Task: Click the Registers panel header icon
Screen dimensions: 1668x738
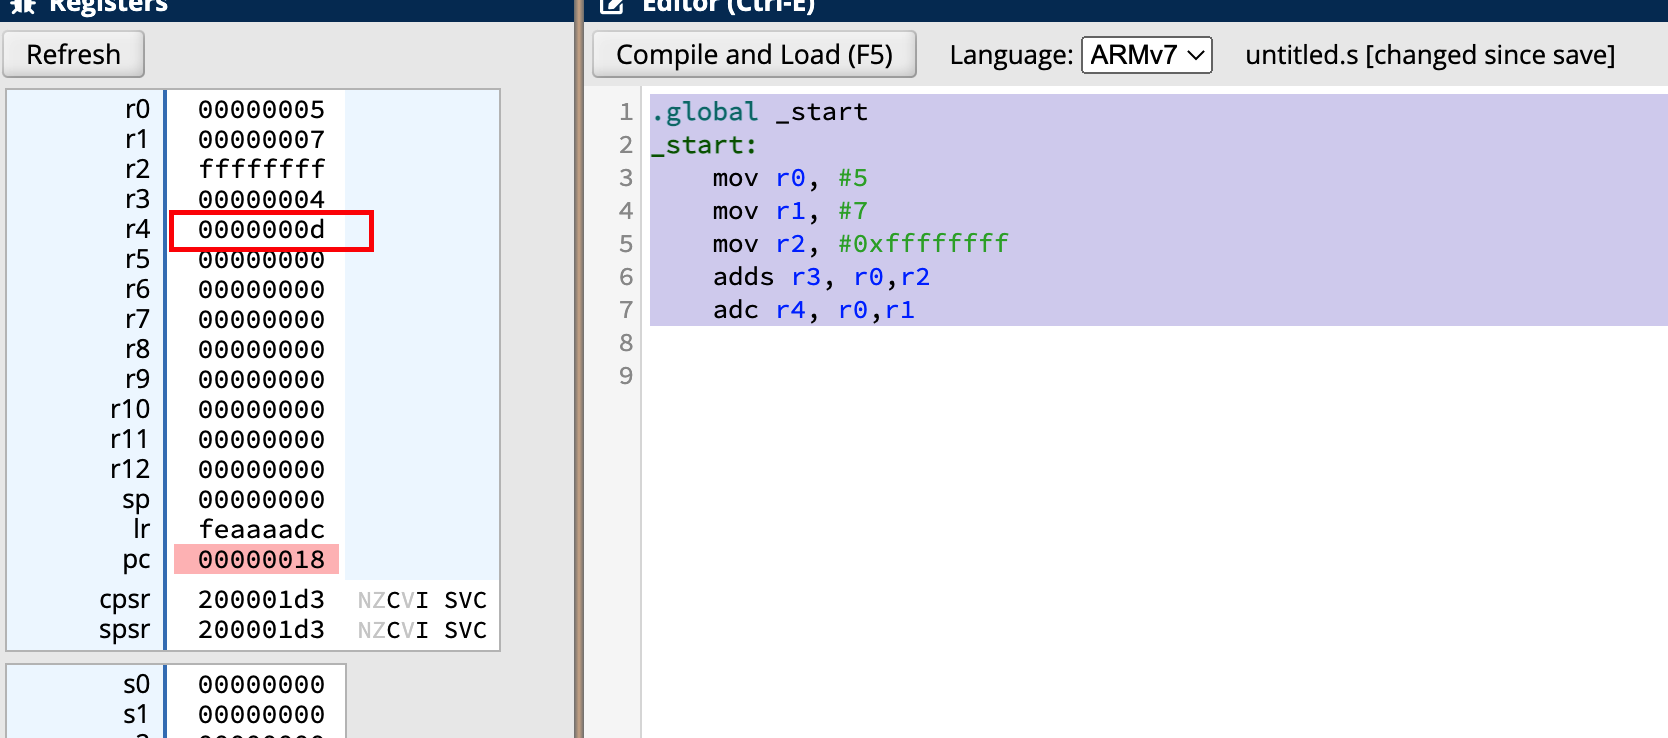Action: coord(23,5)
